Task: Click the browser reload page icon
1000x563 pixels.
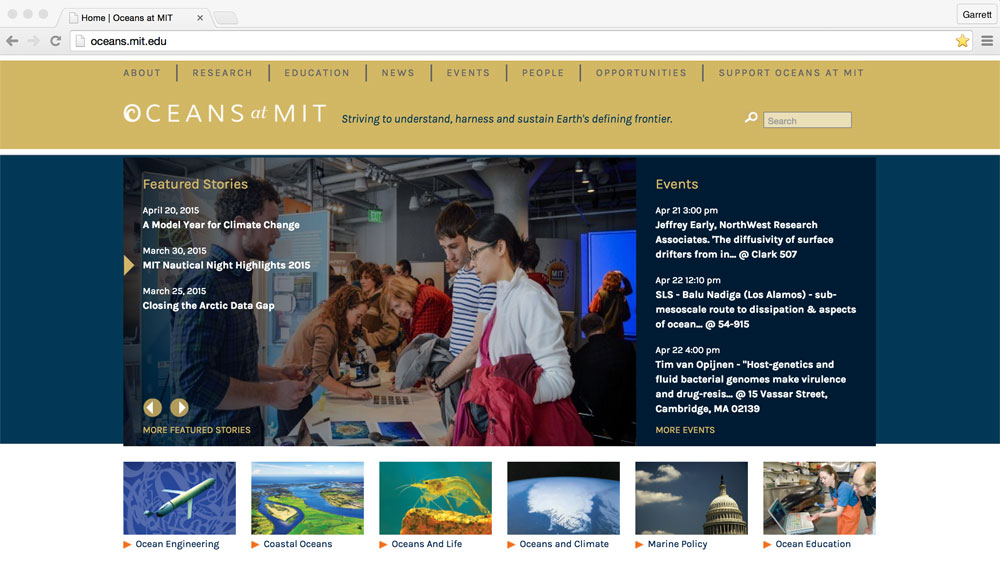Action: pyautogui.click(x=56, y=41)
